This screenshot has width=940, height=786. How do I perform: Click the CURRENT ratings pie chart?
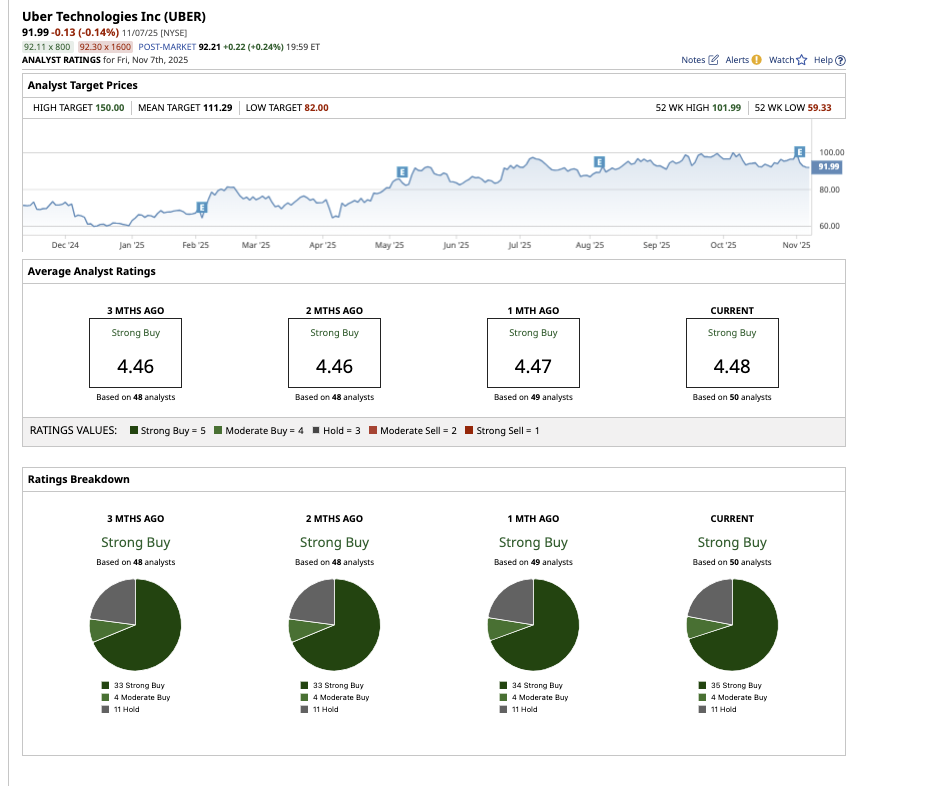(x=732, y=625)
